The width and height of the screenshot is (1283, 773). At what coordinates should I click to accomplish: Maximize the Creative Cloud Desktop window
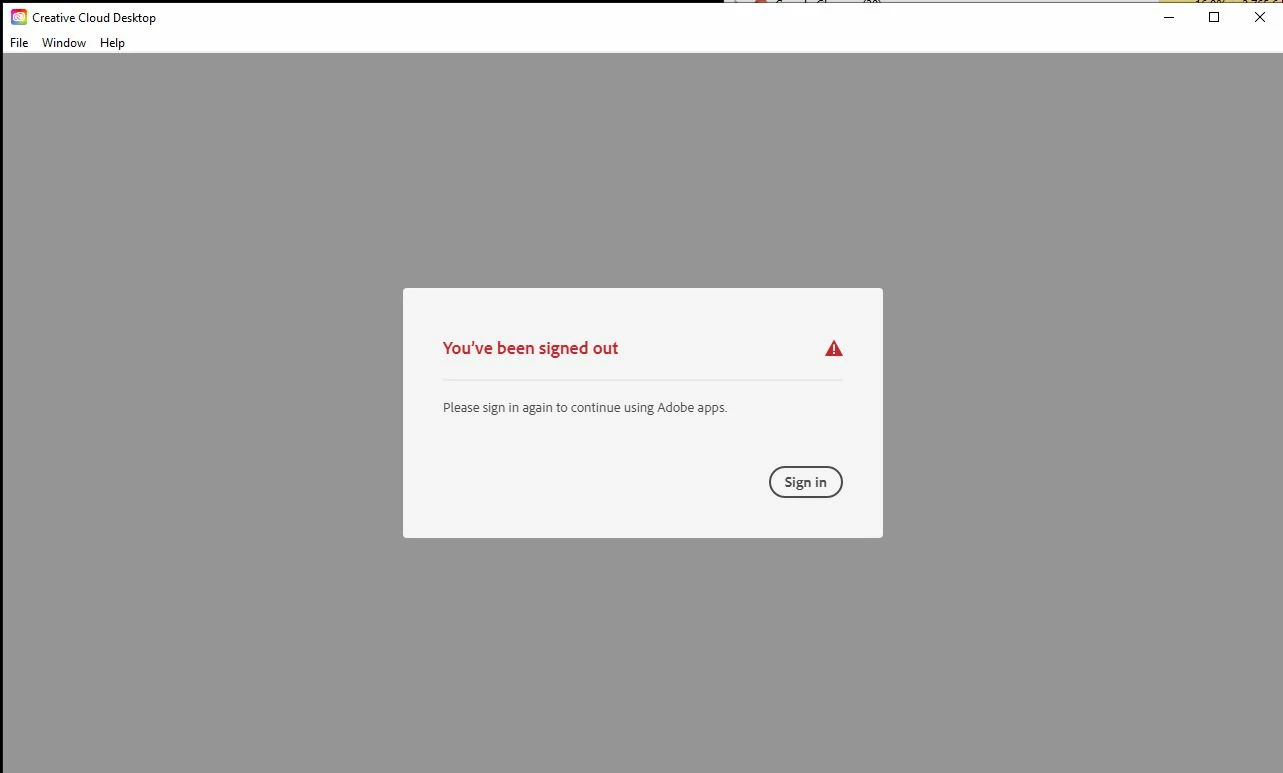point(1214,17)
